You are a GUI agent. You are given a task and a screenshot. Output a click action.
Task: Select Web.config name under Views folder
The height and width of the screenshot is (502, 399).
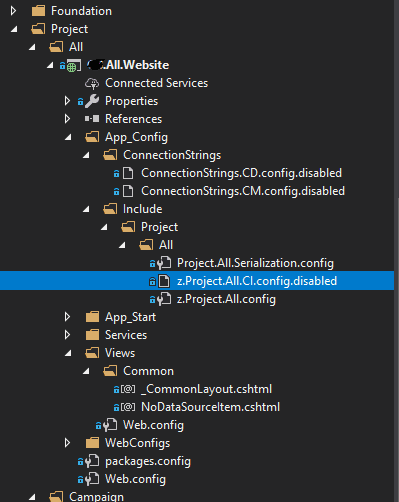(153, 425)
